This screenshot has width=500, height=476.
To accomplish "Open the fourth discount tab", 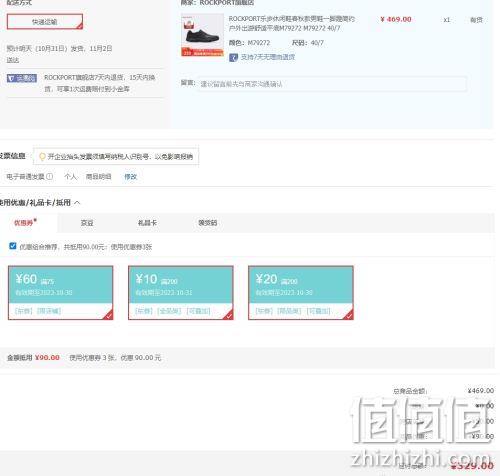I will tap(207, 223).
